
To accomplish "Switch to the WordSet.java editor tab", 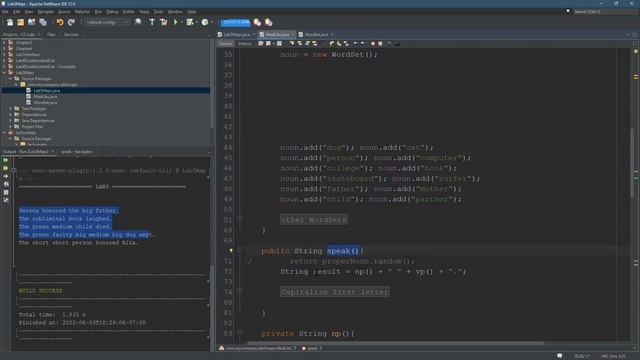I will pos(316,35).
